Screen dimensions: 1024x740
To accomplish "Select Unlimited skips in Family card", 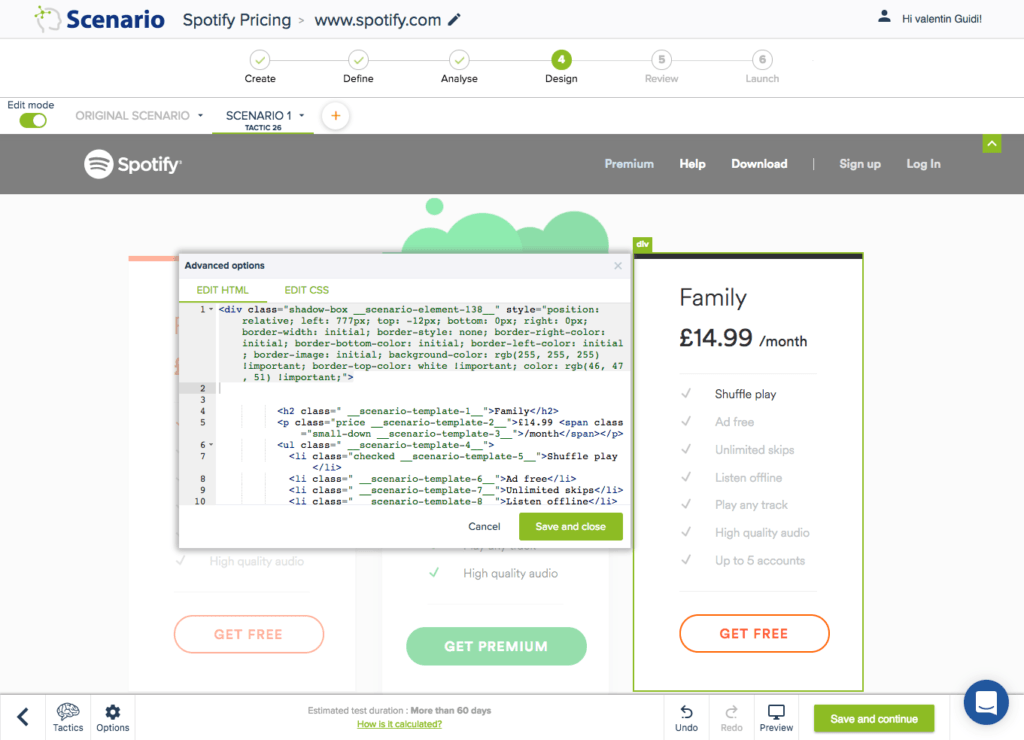I will (754, 450).
